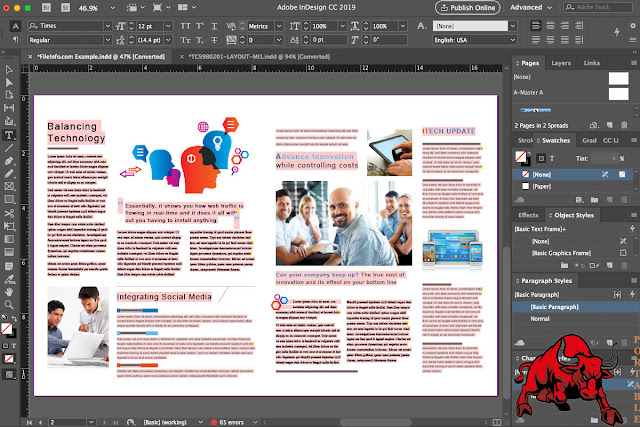Select the Free Transform tool
Screen dimensions: 640x427
click(9, 226)
